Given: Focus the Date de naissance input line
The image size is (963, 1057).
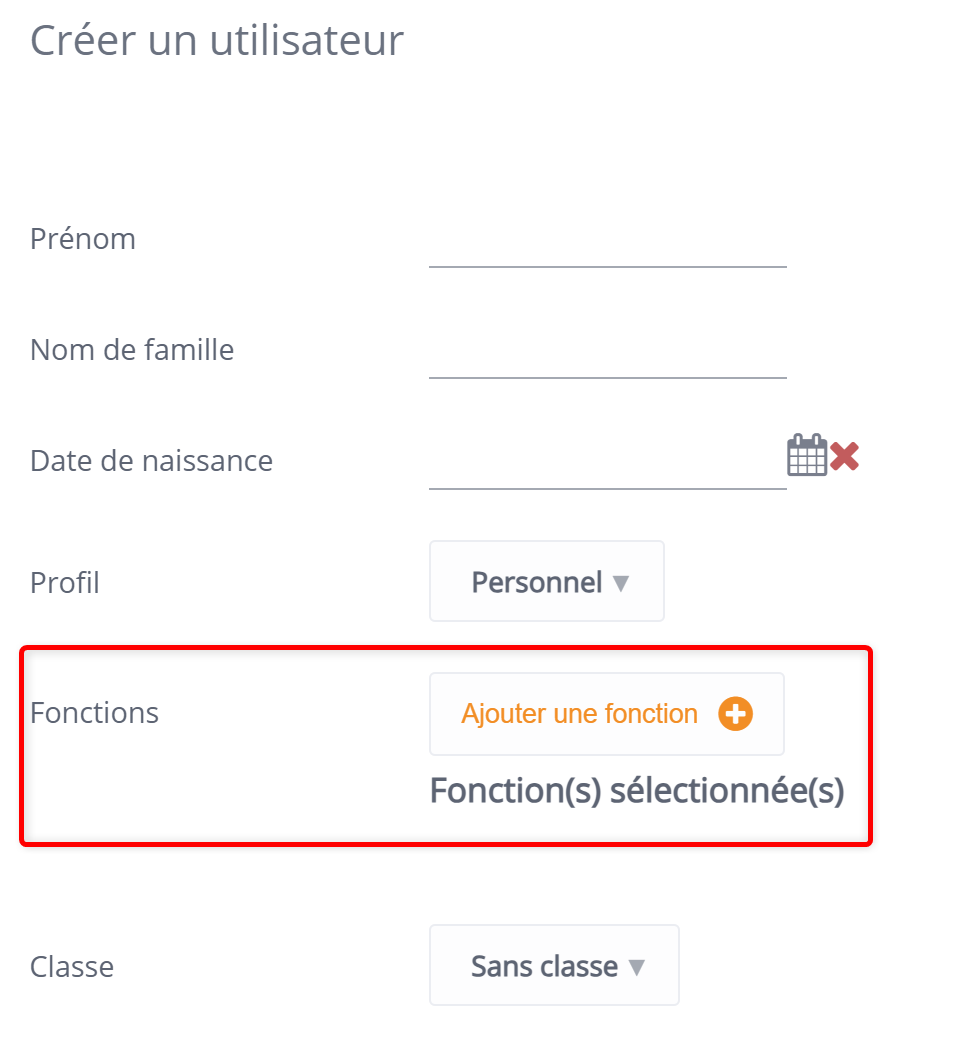Looking at the screenshot, I should click(606, 480).
